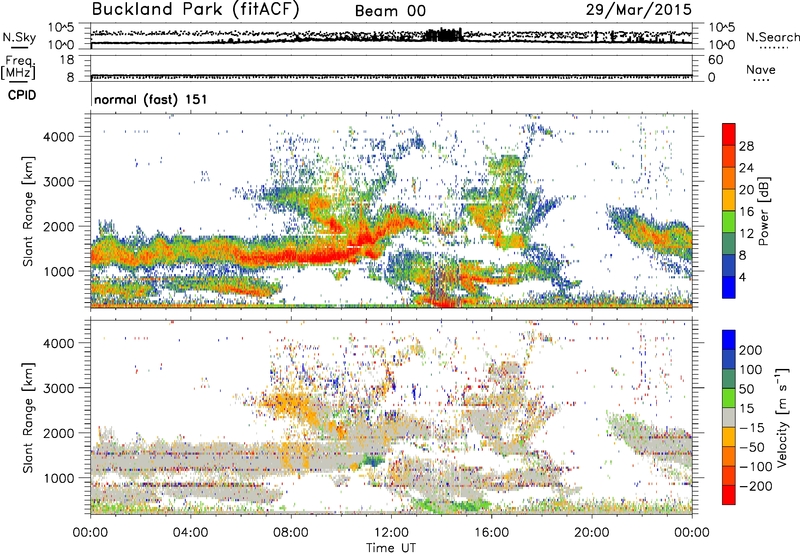This screenshot has width=800, height=554.
Task: Click the "04:00" time tick label
Action: [x=190, y=533]
